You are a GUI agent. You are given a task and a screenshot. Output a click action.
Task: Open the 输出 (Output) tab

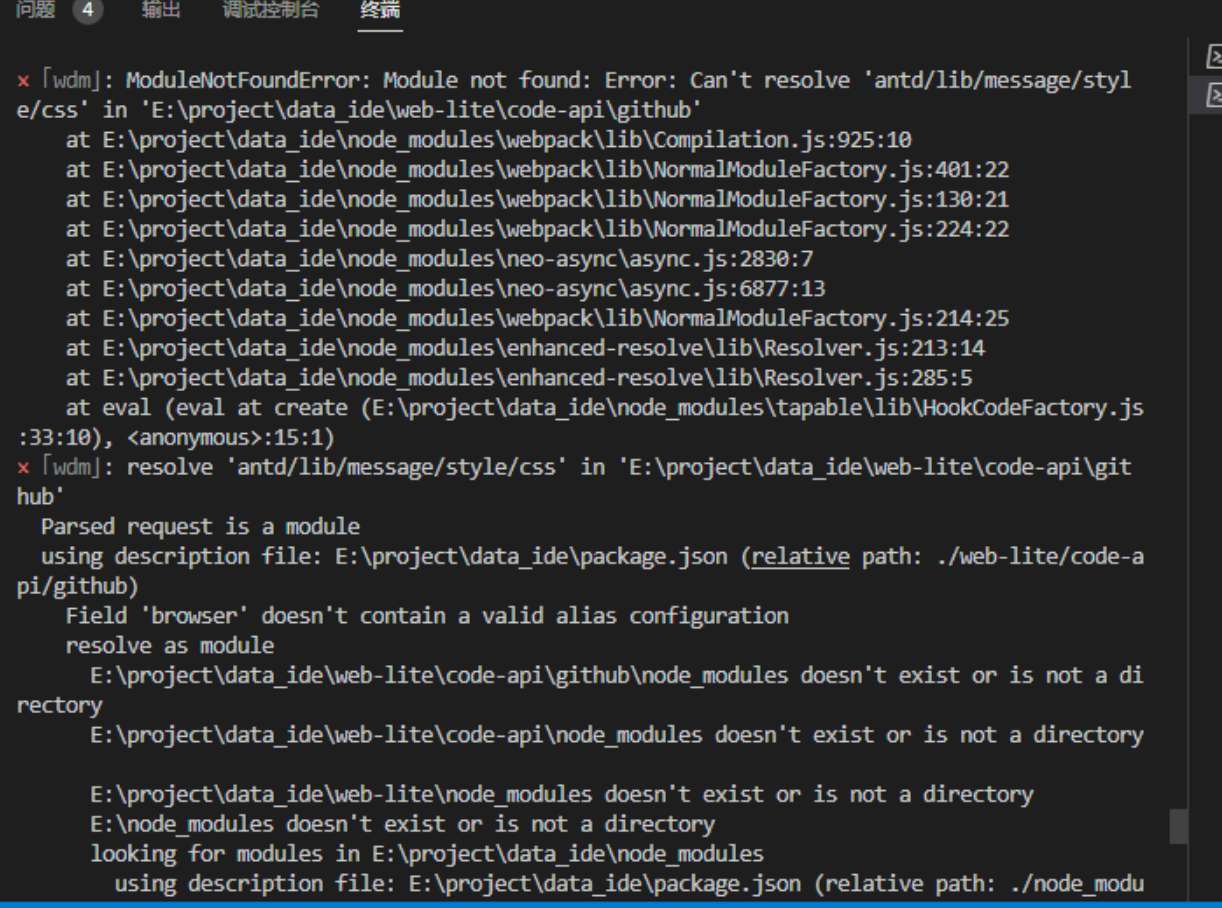point(161,10)
